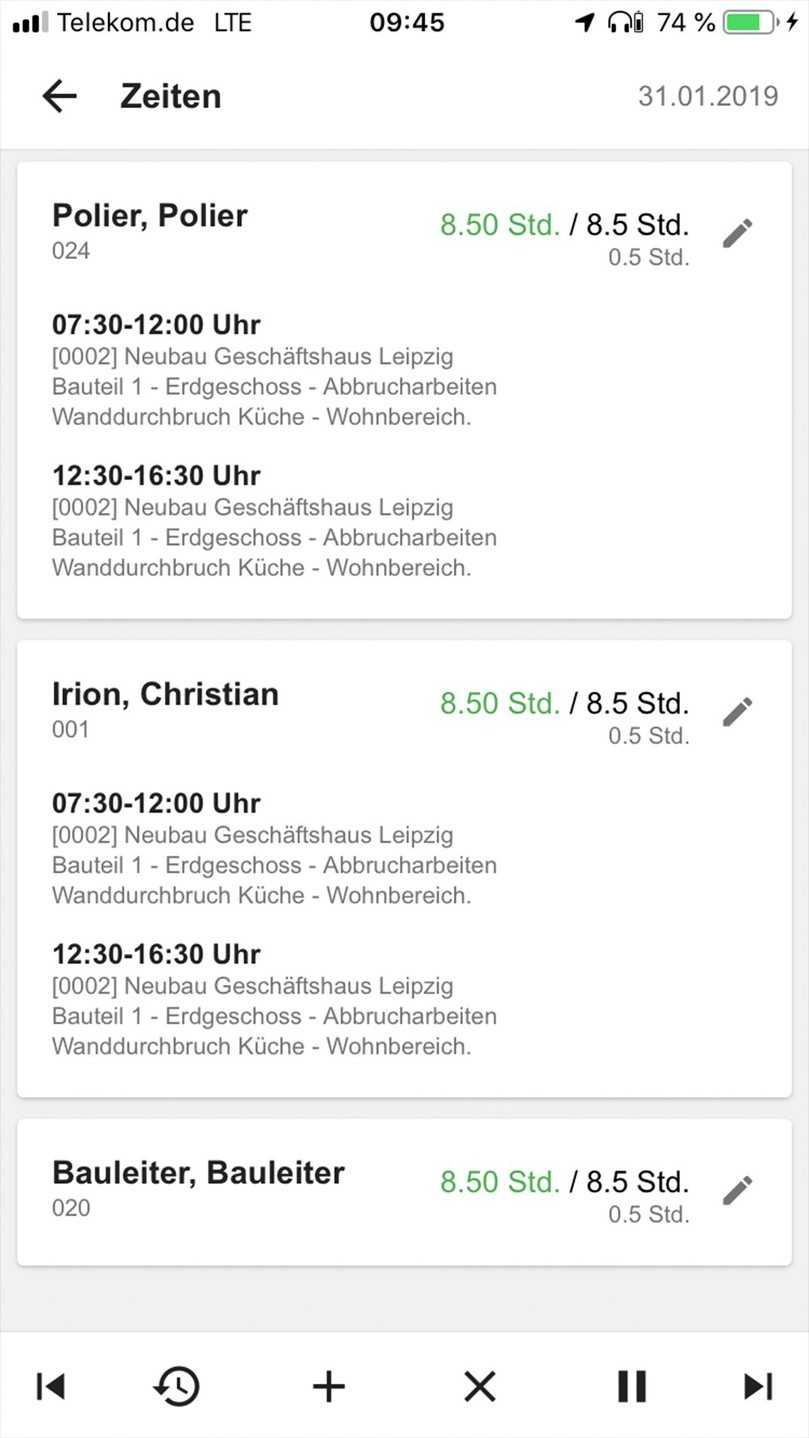Open the history clock icon

(x=177, y=1386)
